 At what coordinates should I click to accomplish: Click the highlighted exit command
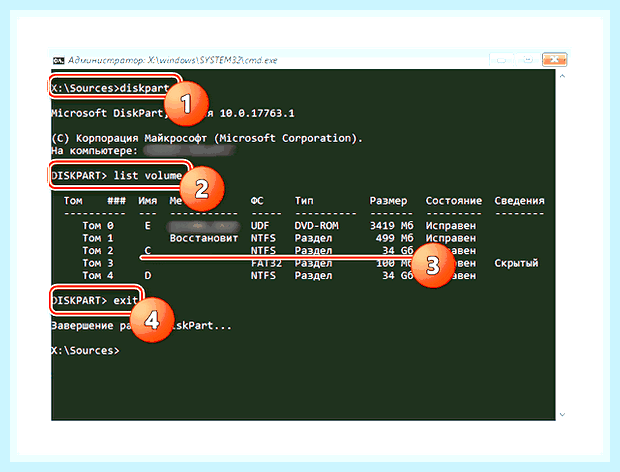point(94,300)
